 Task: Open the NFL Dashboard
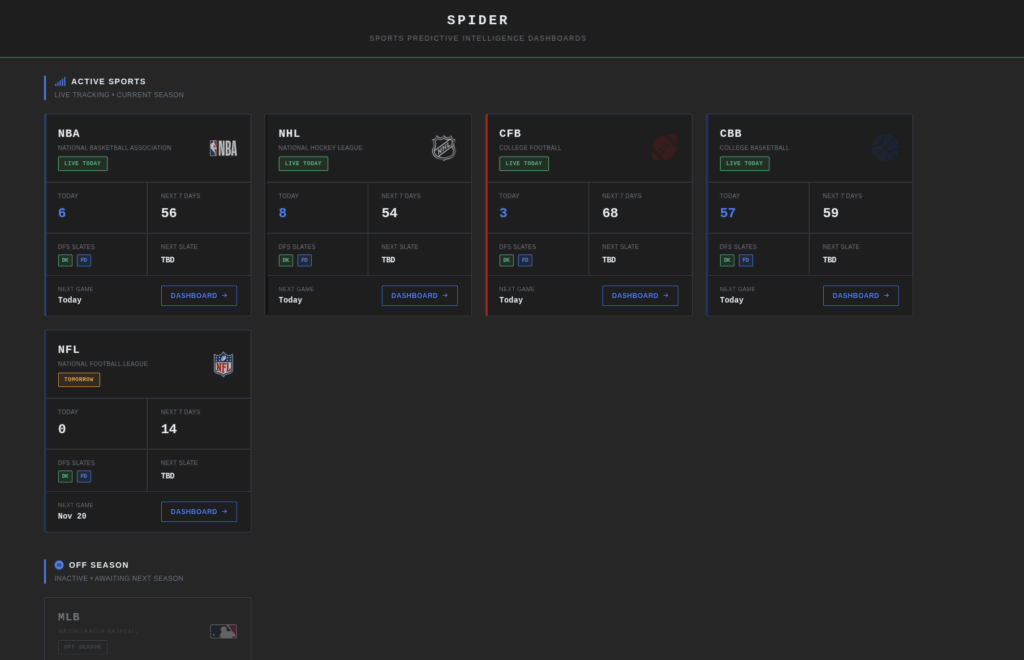[x=199, y=512]
